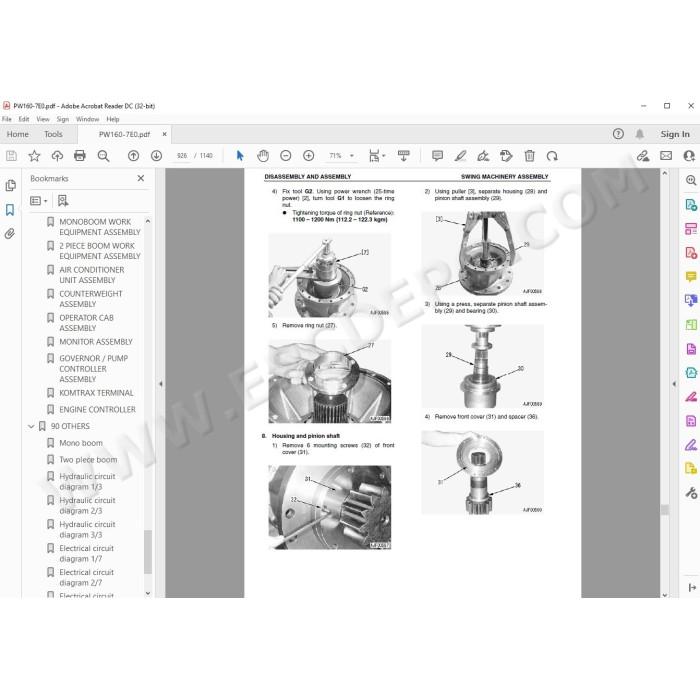Screen dimensions: 700x700
Task: Activate the Hand pan tool
Action: (263, 156)
